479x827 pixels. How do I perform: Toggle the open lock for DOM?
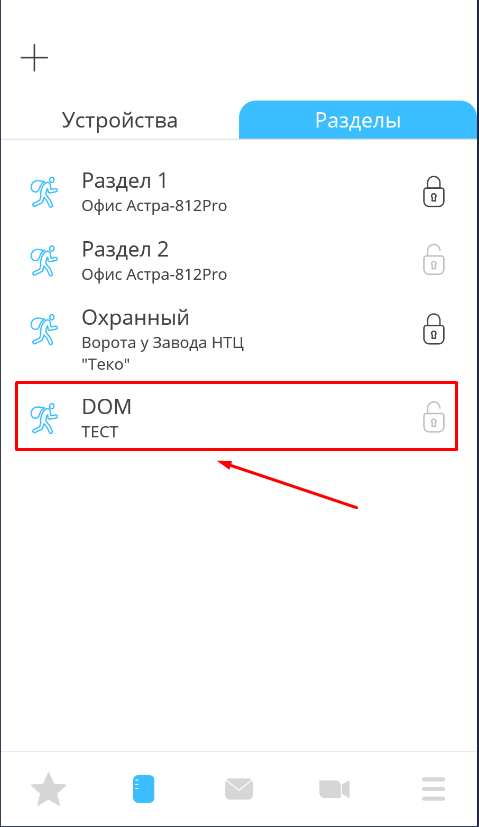coord(434,417)
